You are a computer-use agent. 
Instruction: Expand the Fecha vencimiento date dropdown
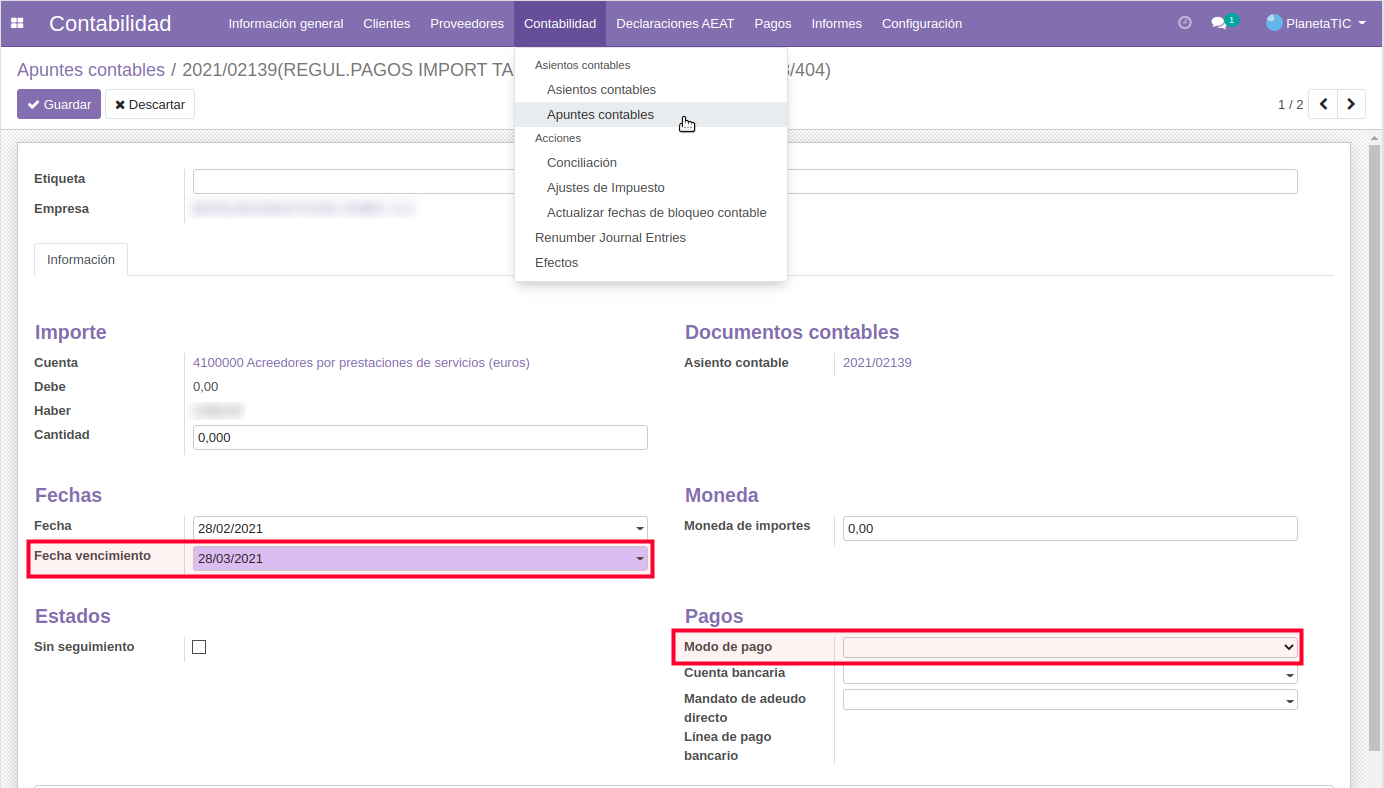pyautogui.click(x=640, y=559)
